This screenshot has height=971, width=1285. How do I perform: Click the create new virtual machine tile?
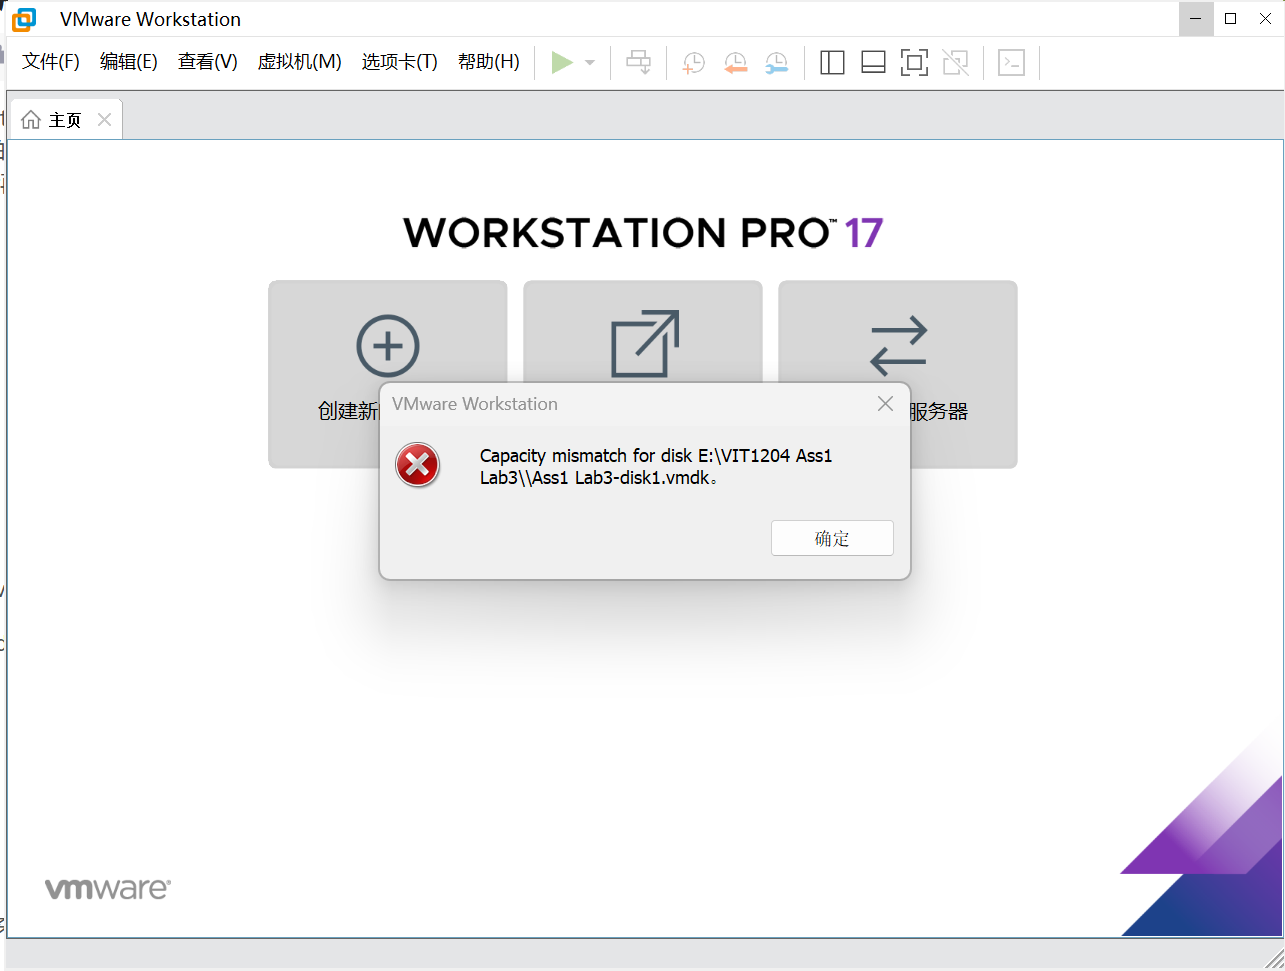click(x=388, y=374)
